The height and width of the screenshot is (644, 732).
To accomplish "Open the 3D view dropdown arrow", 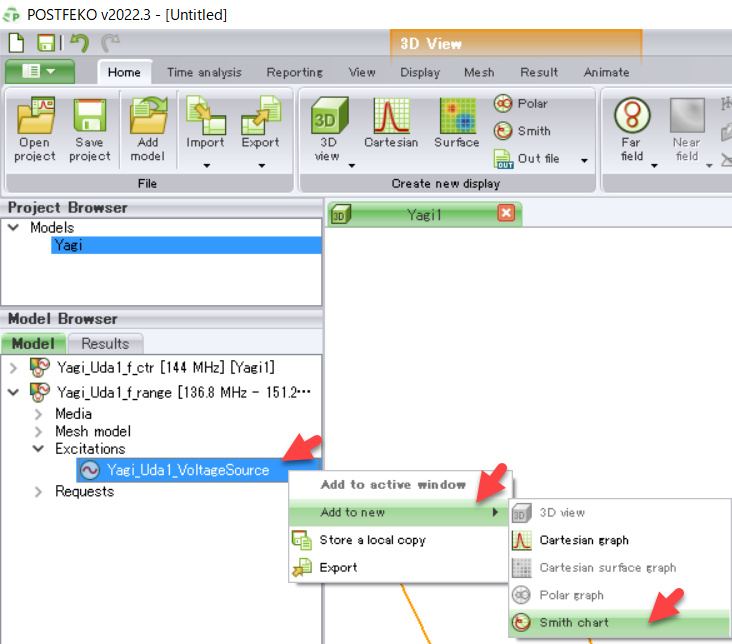I will 352,165.
